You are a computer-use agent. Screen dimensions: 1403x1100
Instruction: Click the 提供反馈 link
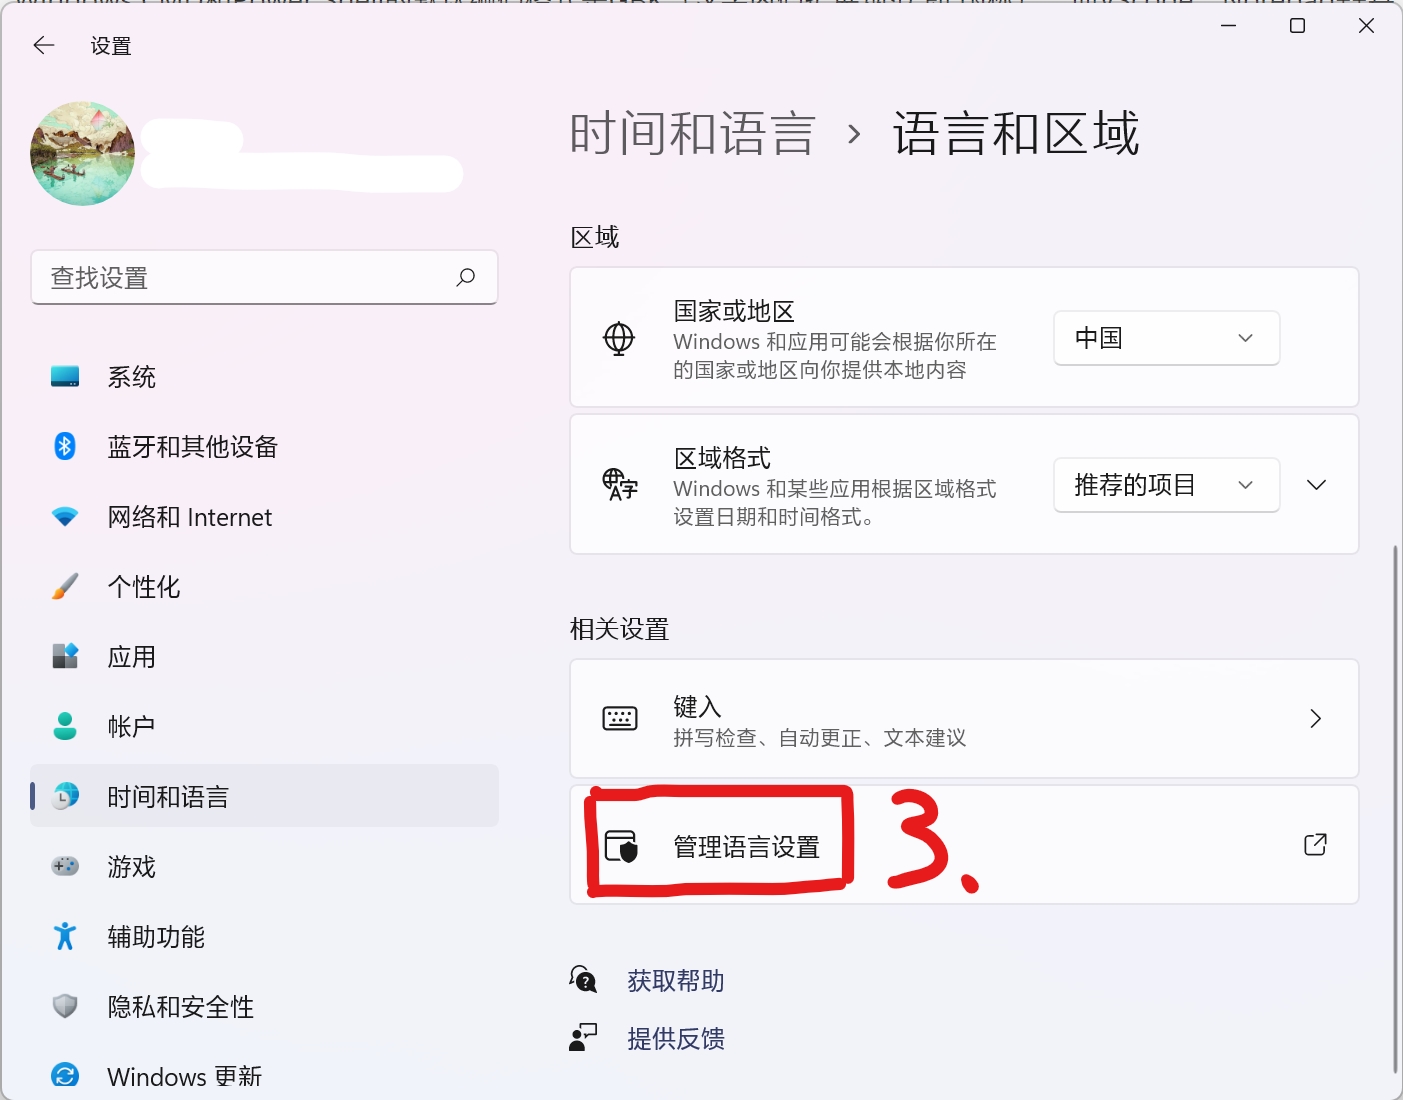[676, 1039]
